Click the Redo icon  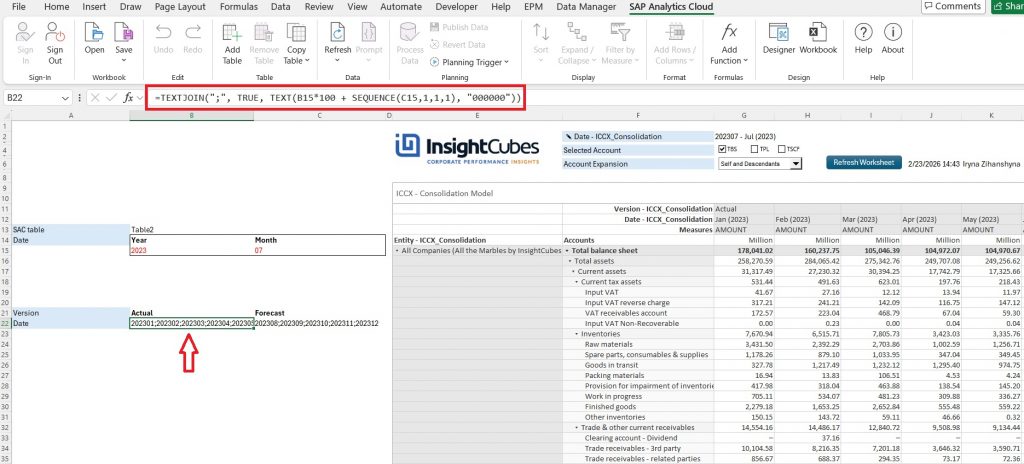193,33
